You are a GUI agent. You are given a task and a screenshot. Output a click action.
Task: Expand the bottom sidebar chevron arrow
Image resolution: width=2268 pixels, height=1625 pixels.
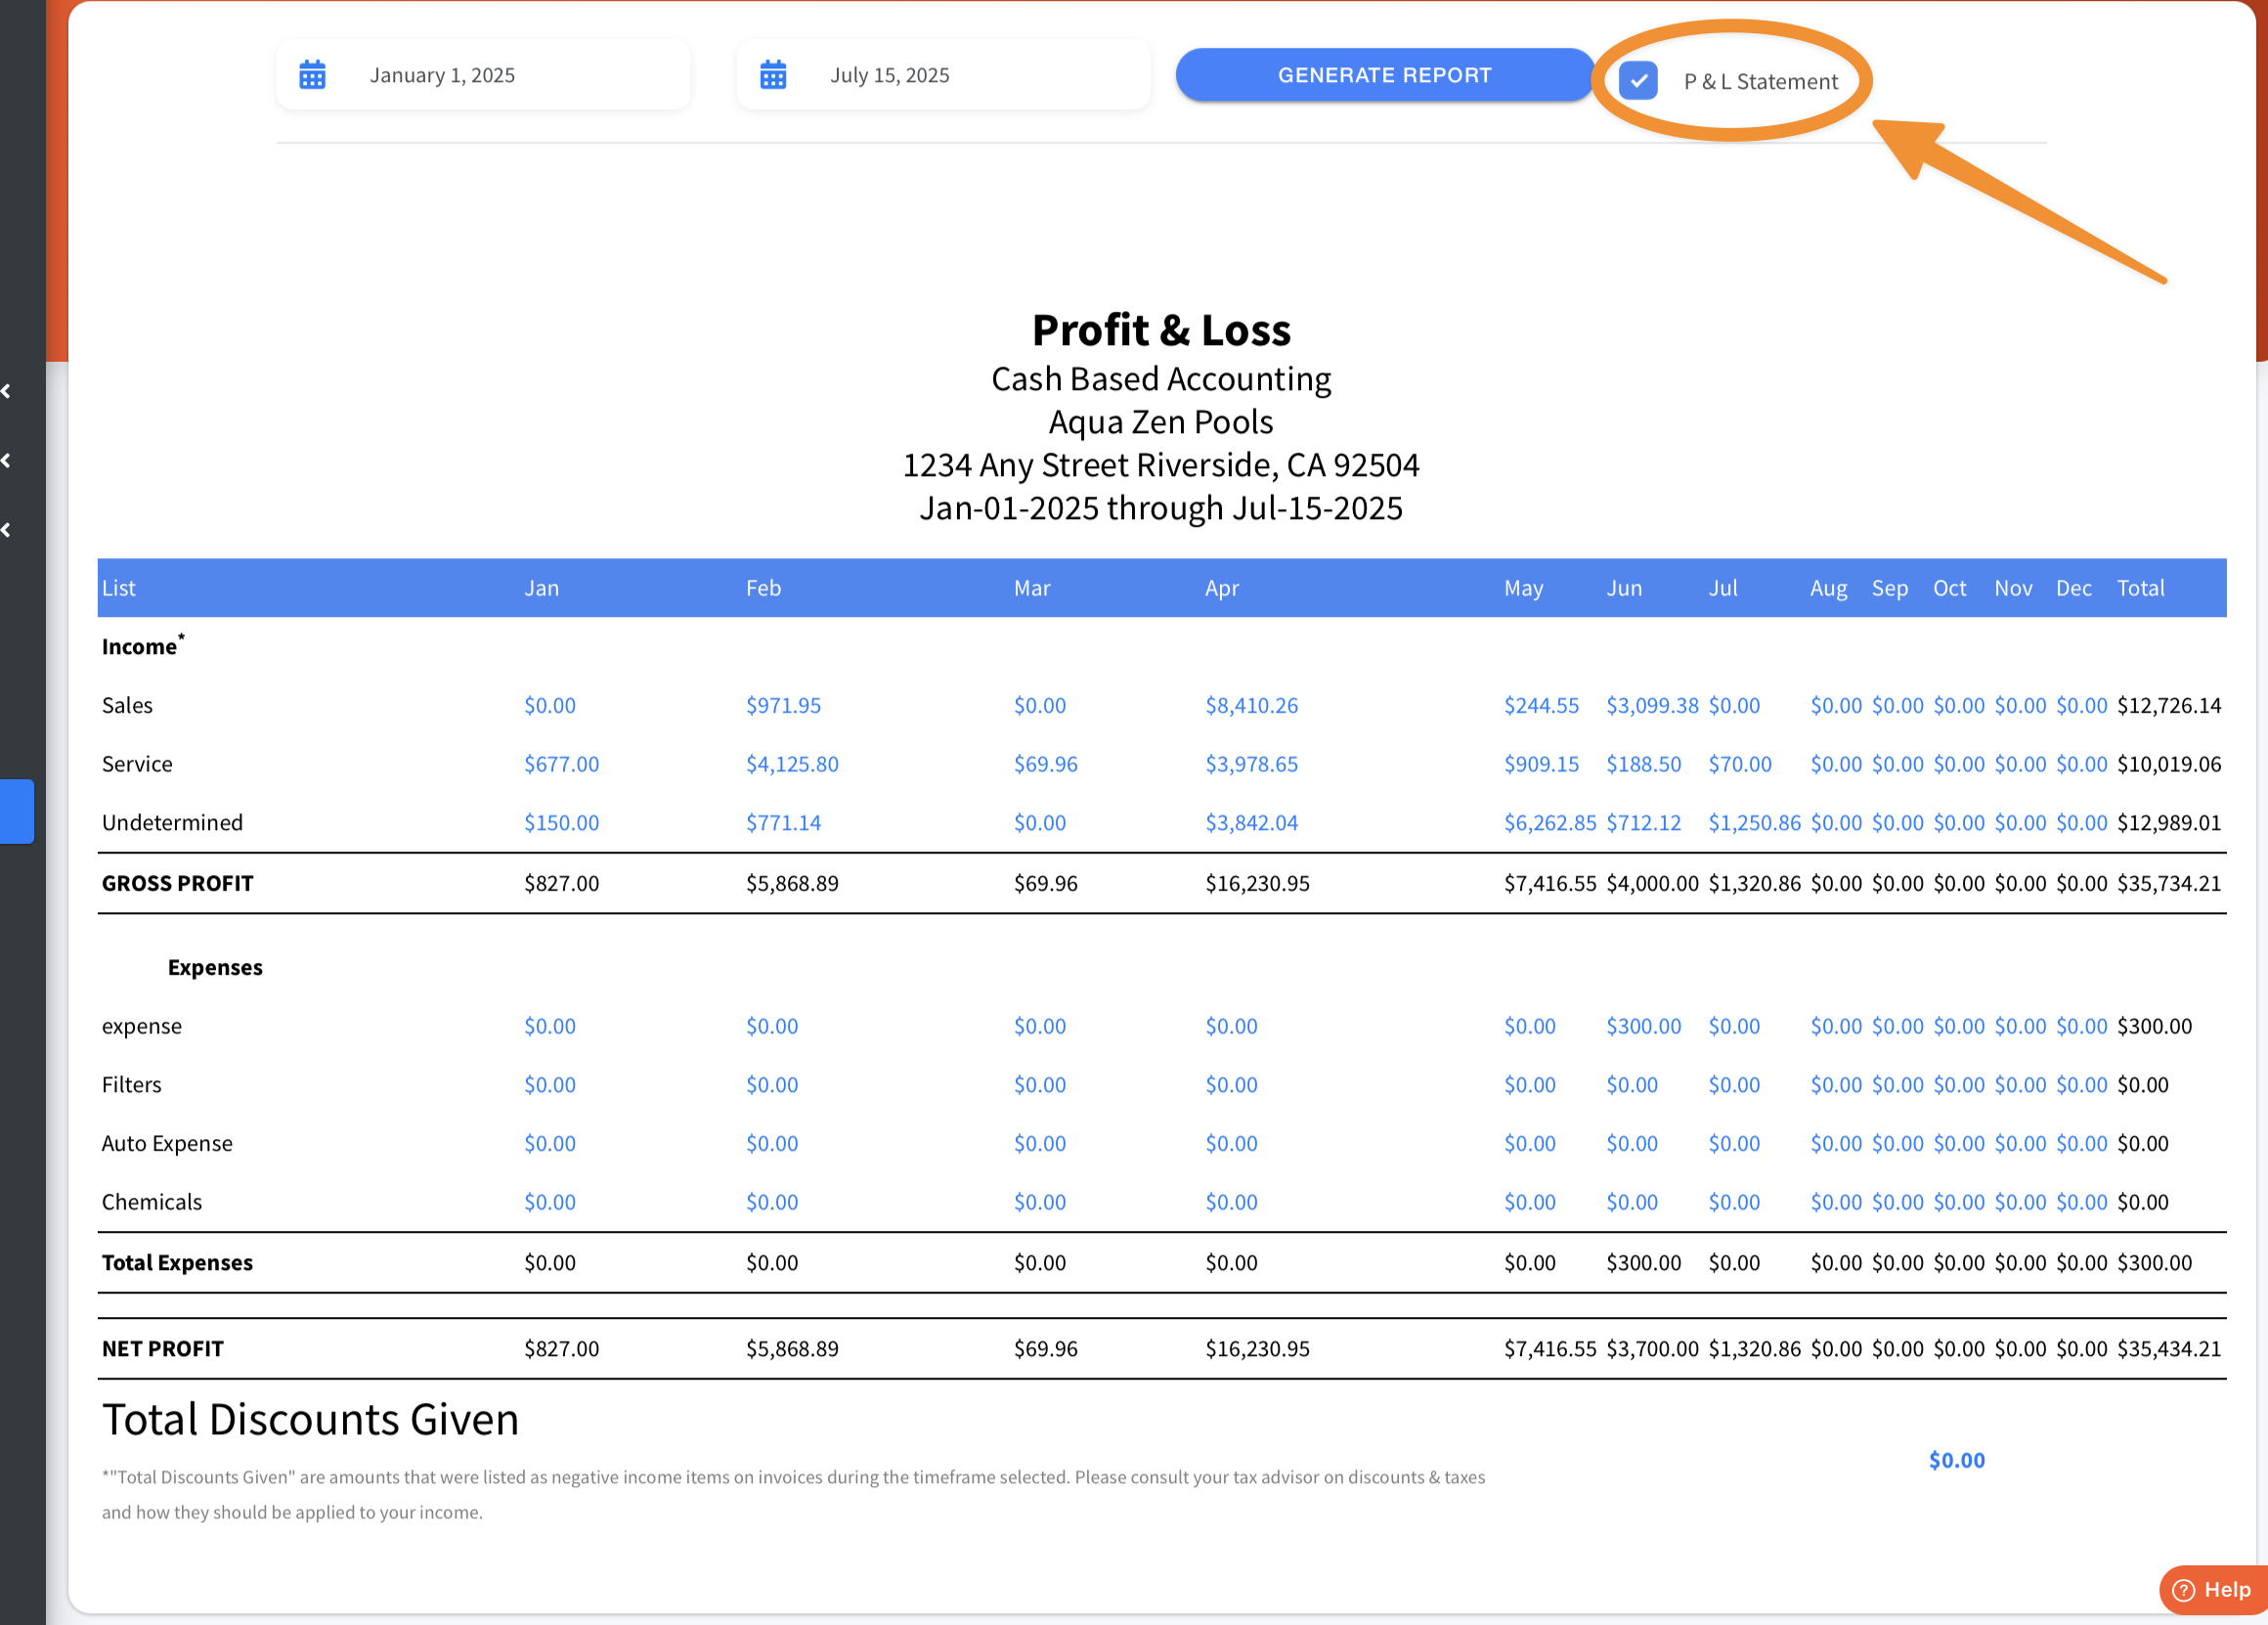tap(7, 530)
